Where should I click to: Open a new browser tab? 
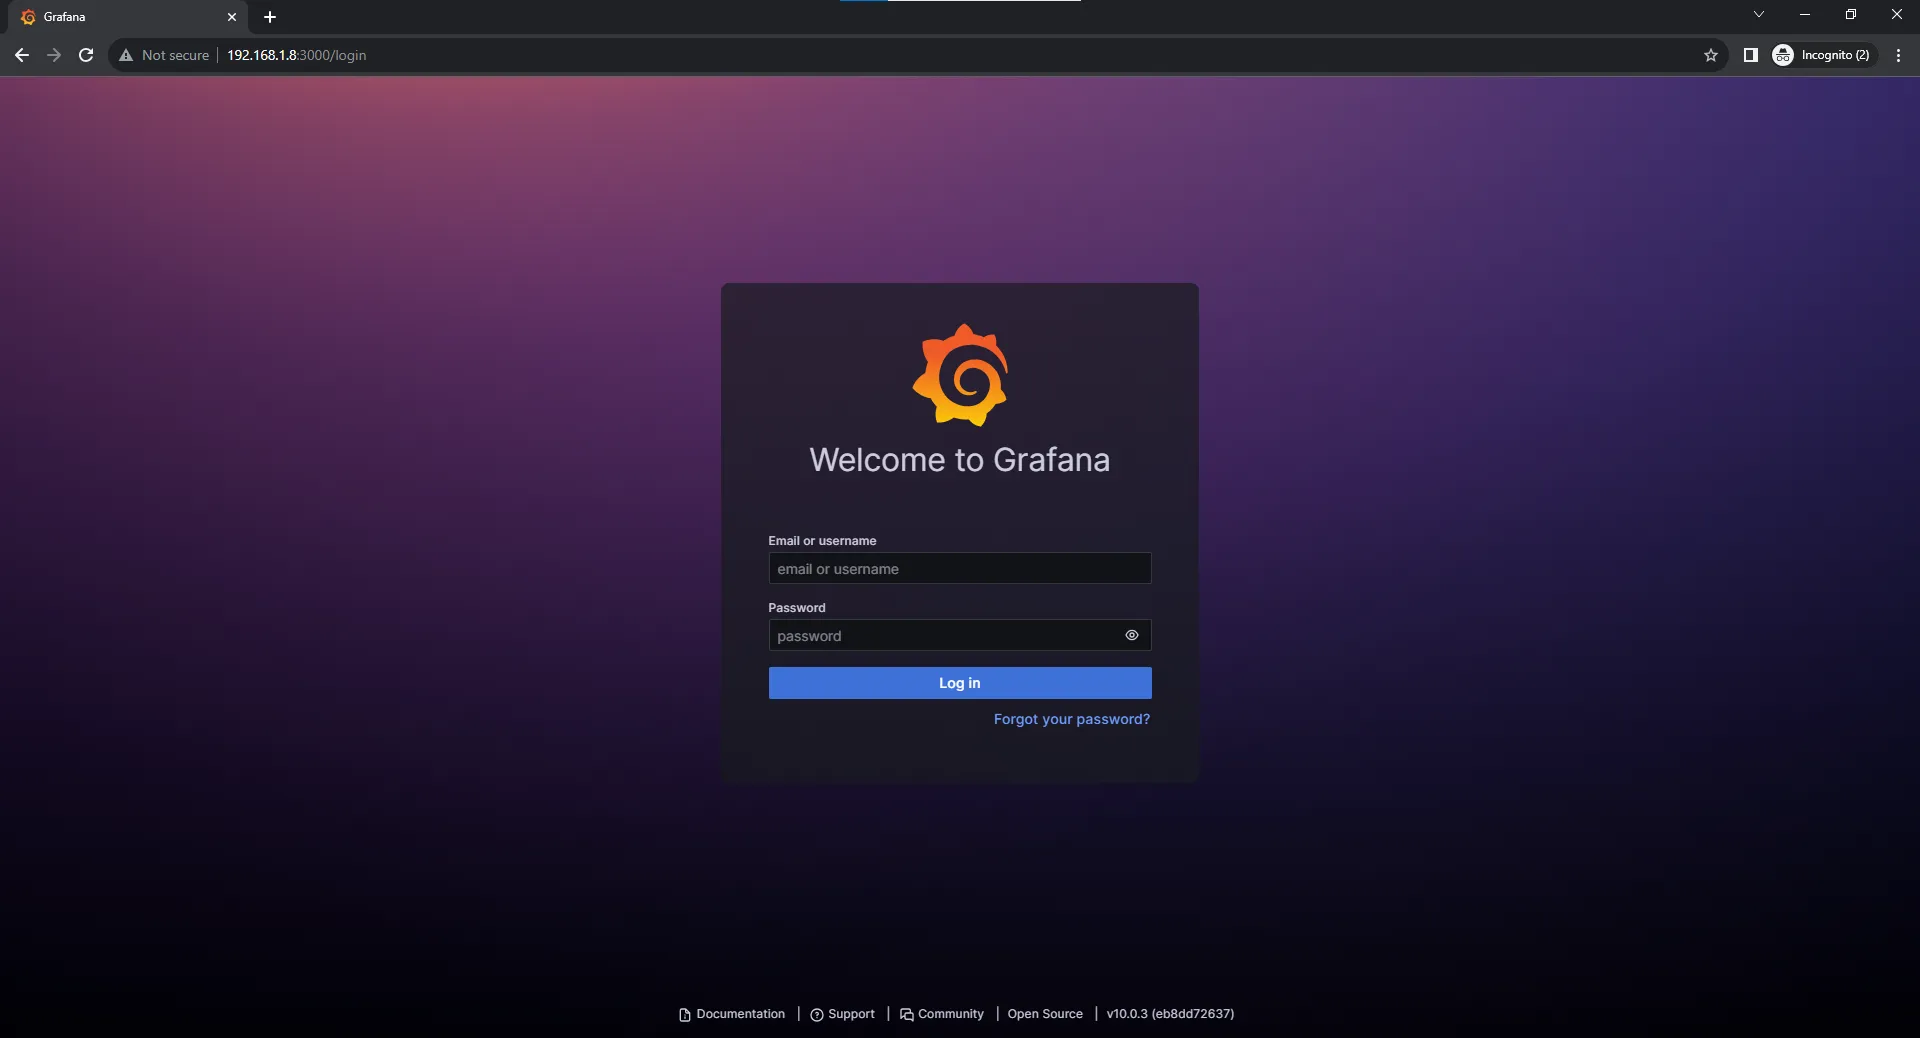[270, 17]
